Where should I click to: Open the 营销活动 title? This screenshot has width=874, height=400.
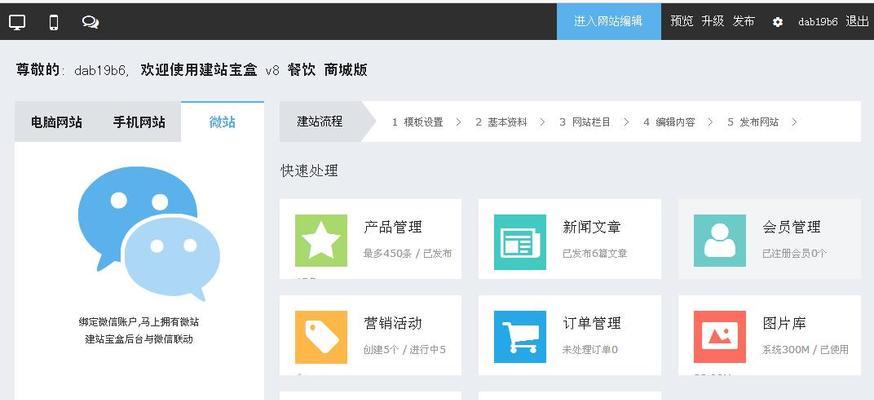[393, 323]
